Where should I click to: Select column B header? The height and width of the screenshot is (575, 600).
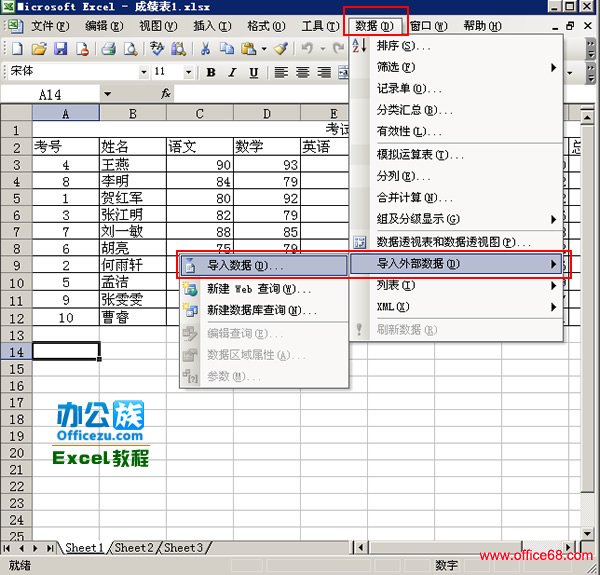[133, 114]
